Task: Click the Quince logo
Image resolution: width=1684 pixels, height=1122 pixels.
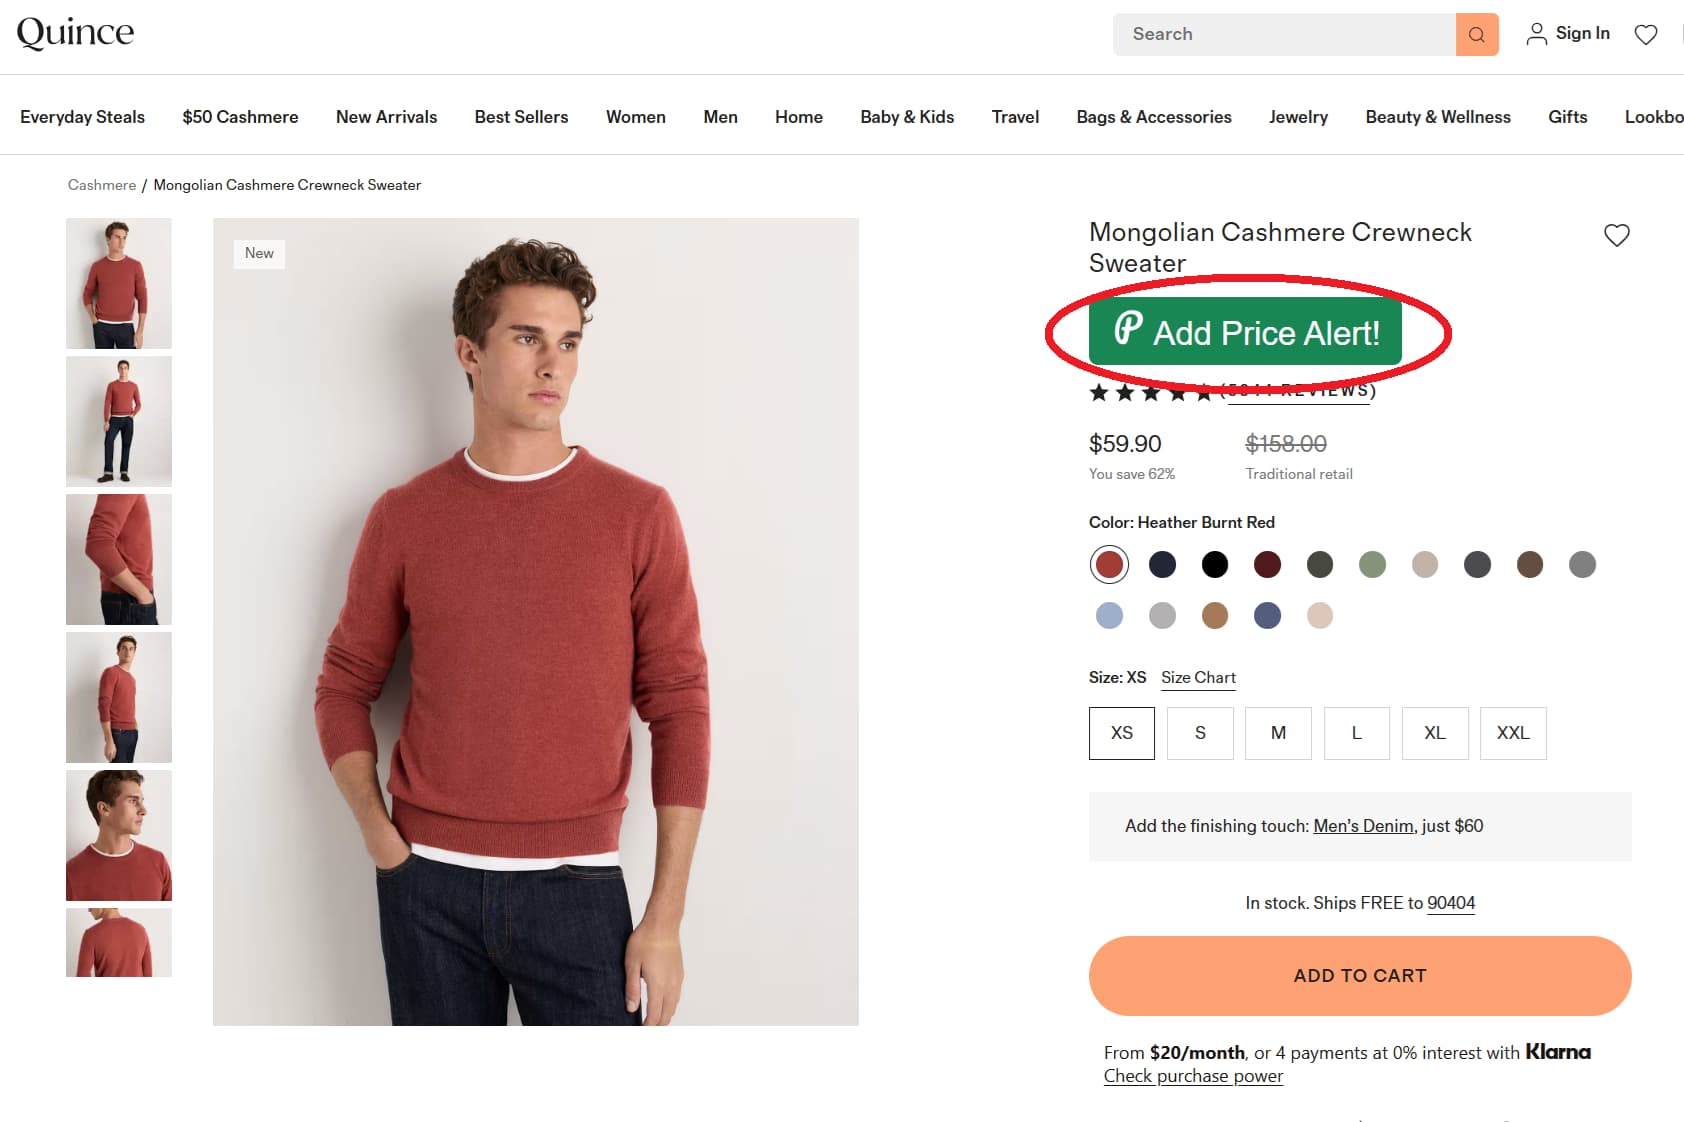Action: 76,32
